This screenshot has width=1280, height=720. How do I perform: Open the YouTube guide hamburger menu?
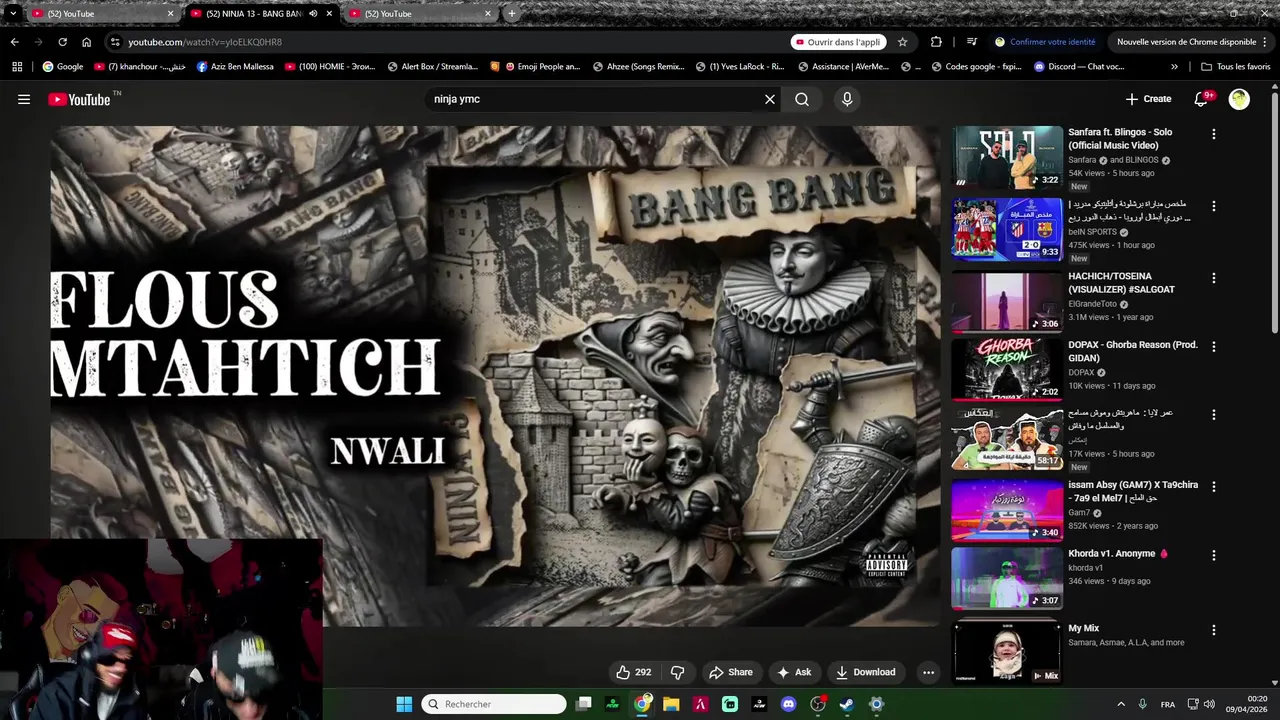[x=24, y=99]
